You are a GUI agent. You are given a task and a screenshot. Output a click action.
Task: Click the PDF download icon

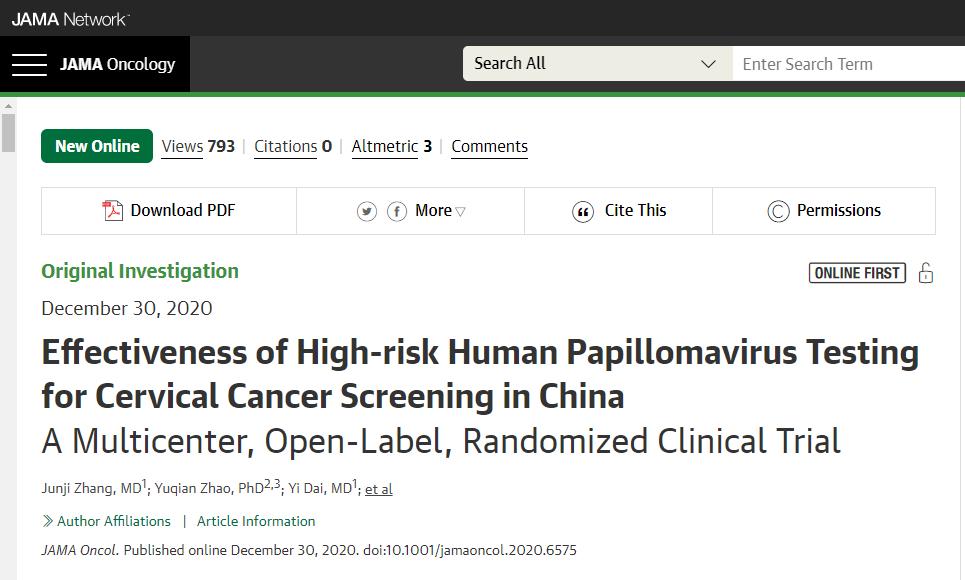(x=113, y=211)
